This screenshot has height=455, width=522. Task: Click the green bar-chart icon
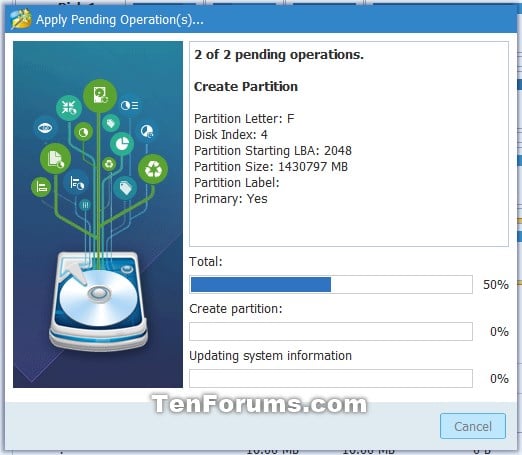tap(41, 187)
